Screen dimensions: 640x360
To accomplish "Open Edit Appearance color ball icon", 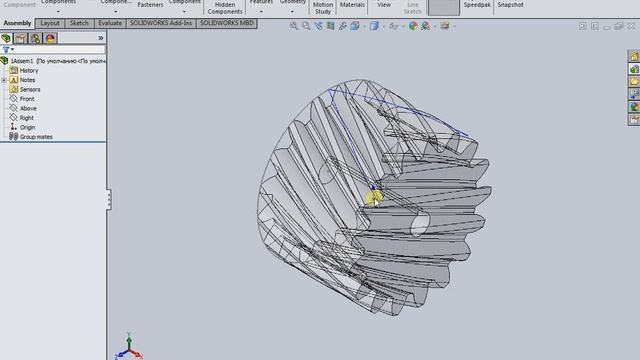I will (413, 26).
